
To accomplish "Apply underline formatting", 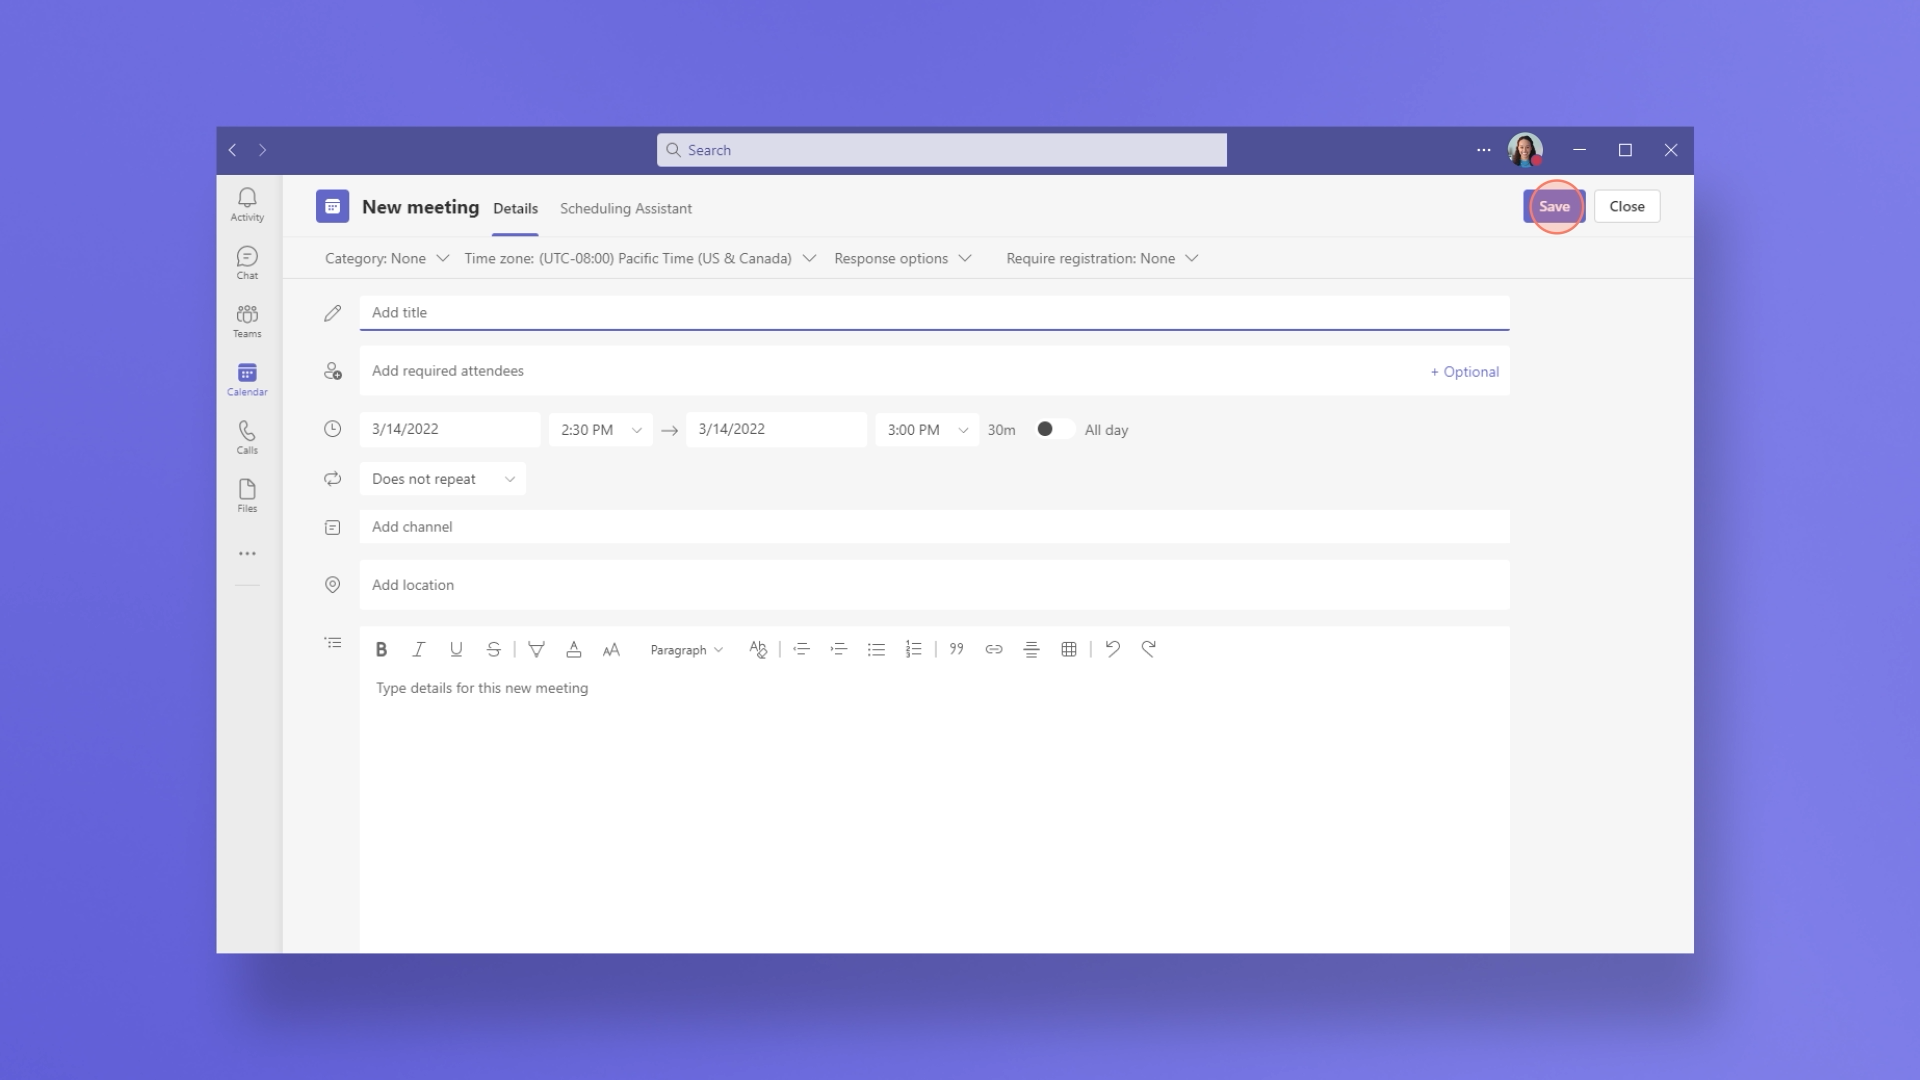I will (456, 649).
